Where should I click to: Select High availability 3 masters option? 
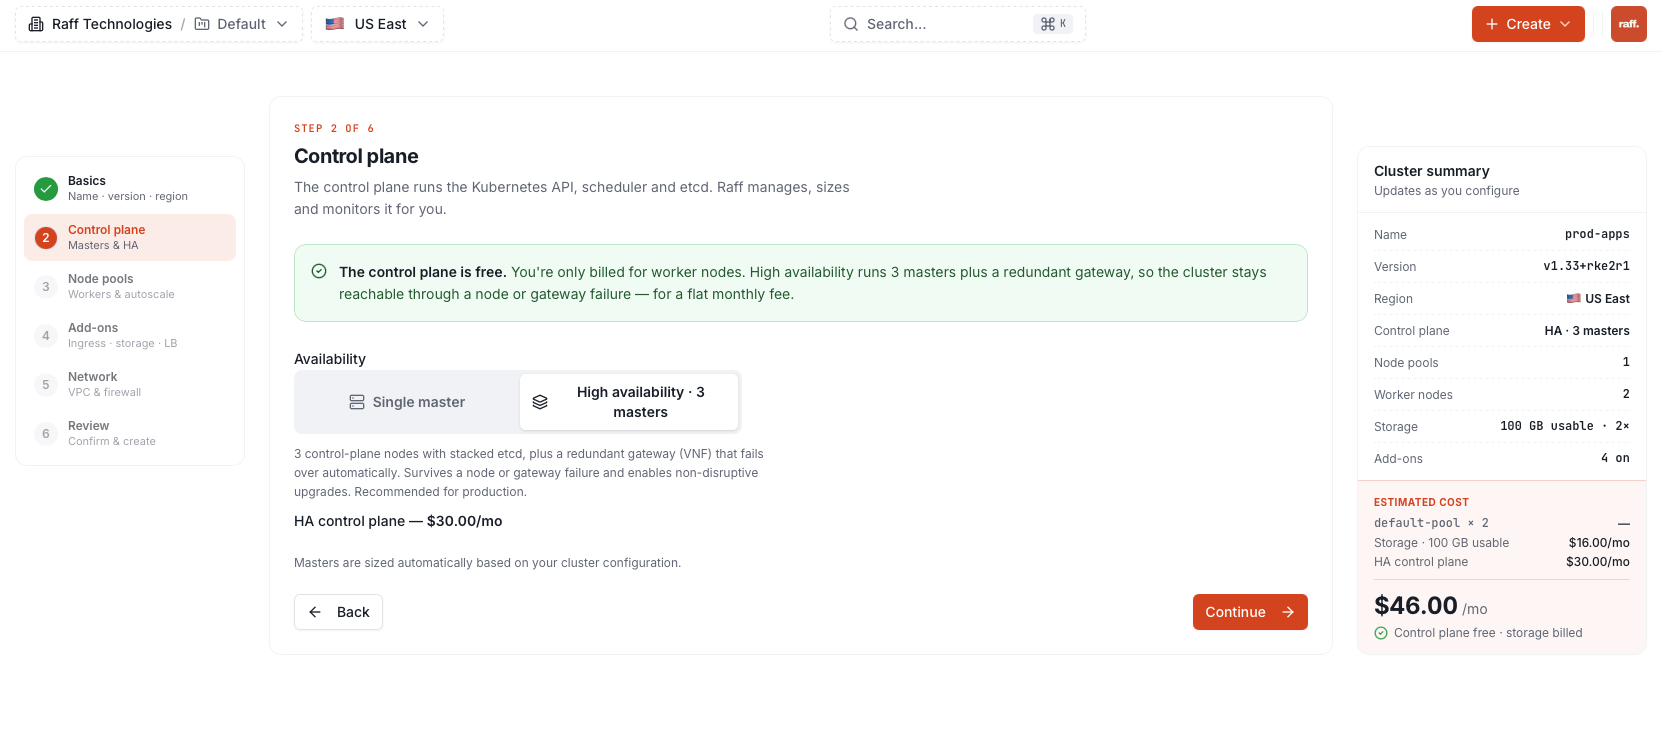pyautogui.click(x=629, y=402)
